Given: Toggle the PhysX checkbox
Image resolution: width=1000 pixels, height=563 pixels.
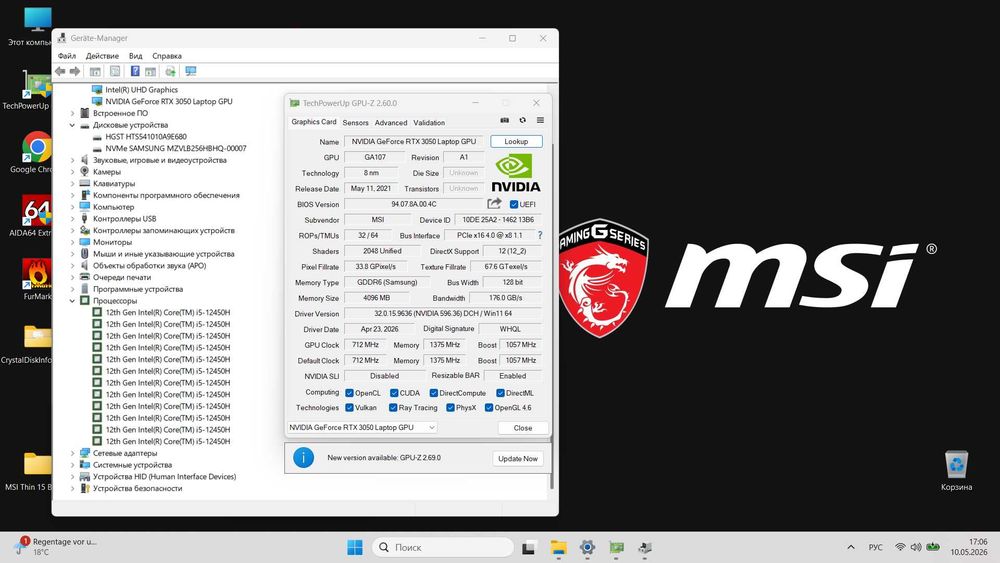Looking at the screenshot, I should pos(450,408).
